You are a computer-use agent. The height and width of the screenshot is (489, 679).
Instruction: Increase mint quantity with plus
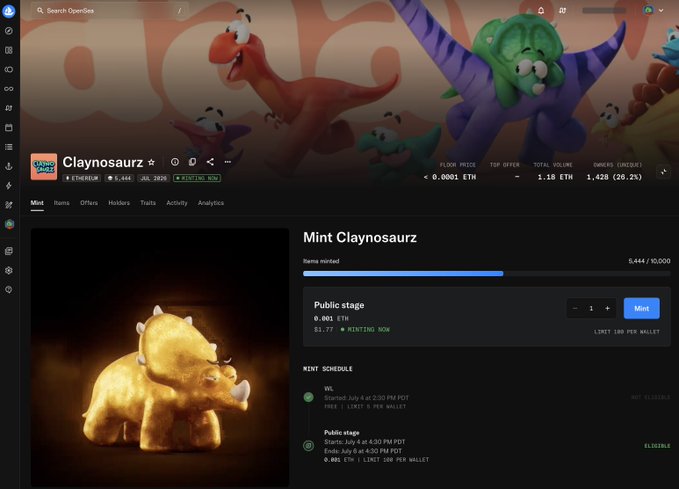(608, 308)
